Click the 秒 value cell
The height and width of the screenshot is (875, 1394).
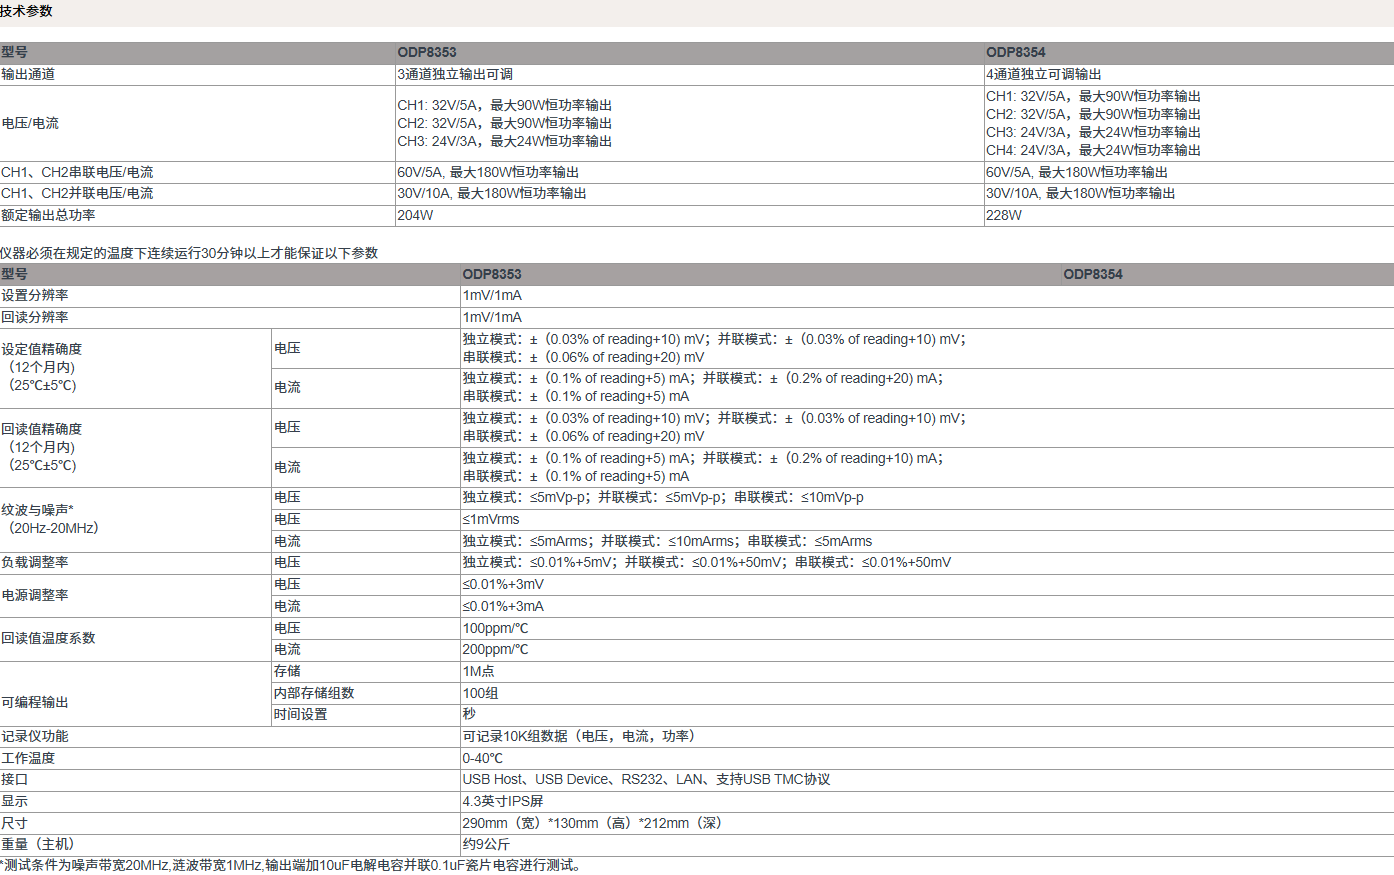point(469,714)
